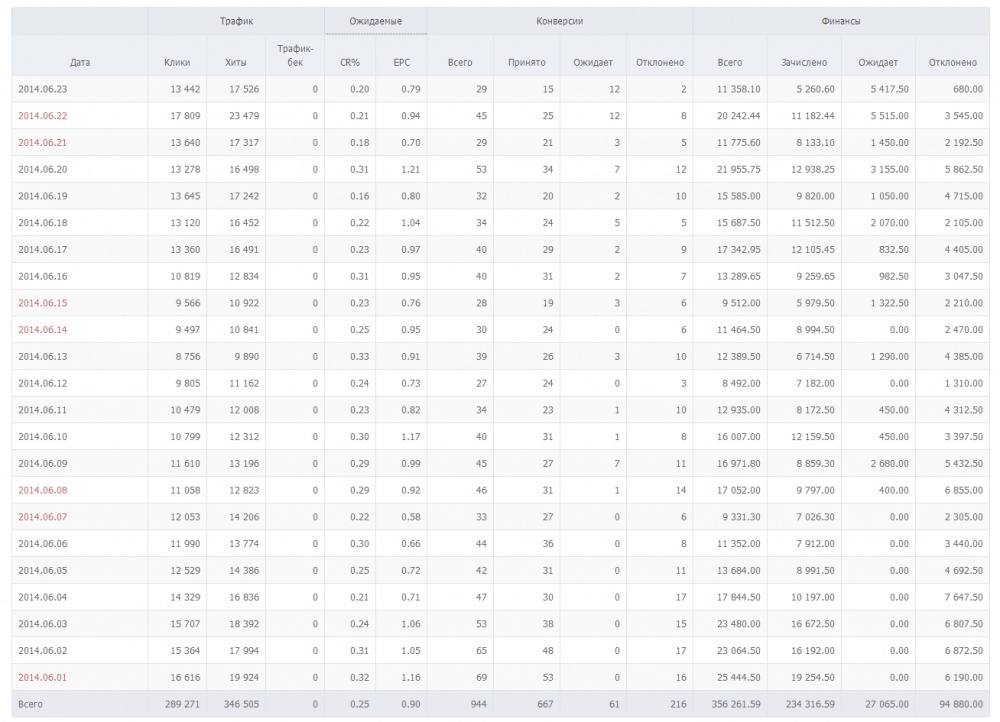The image size is (1000, 722).
Task: Select the date 2014.06.09
Action: pyautogui.click(x=43, y=464)
